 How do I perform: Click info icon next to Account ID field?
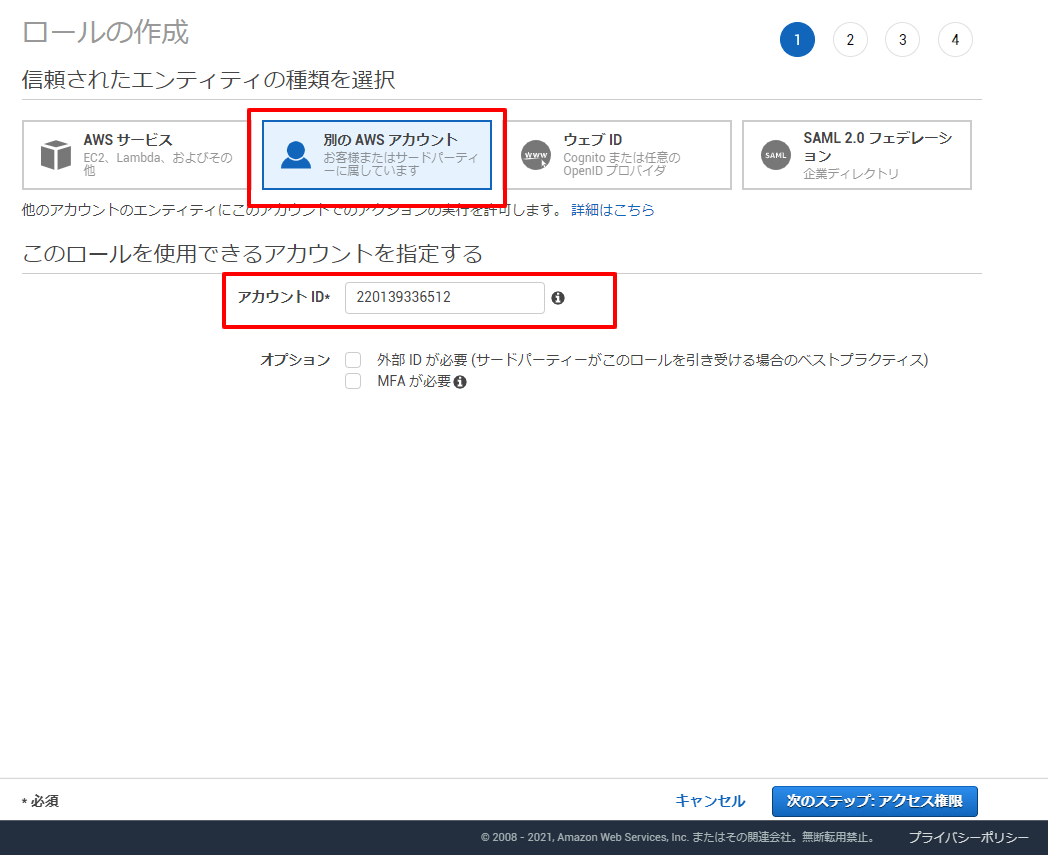pyautogui.click(x=558, y=298)
